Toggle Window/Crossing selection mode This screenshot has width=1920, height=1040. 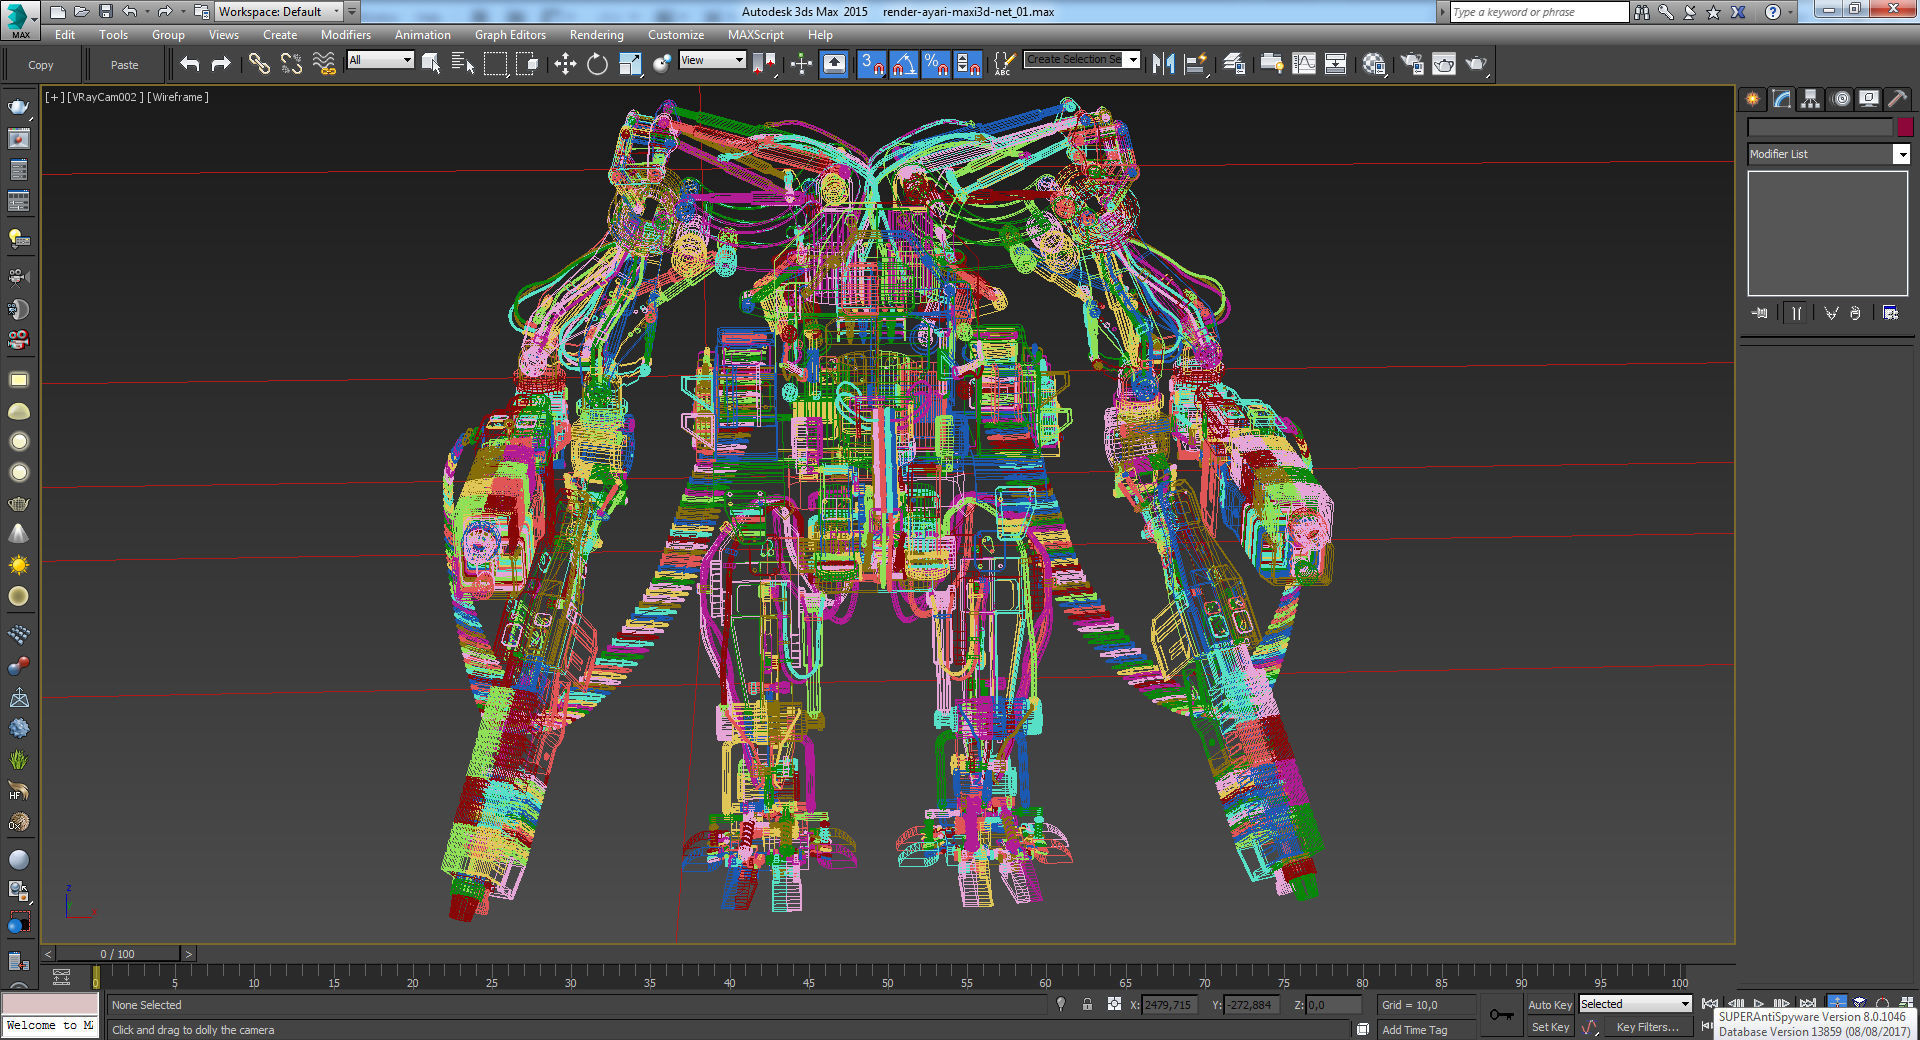(x=527, y=64)
